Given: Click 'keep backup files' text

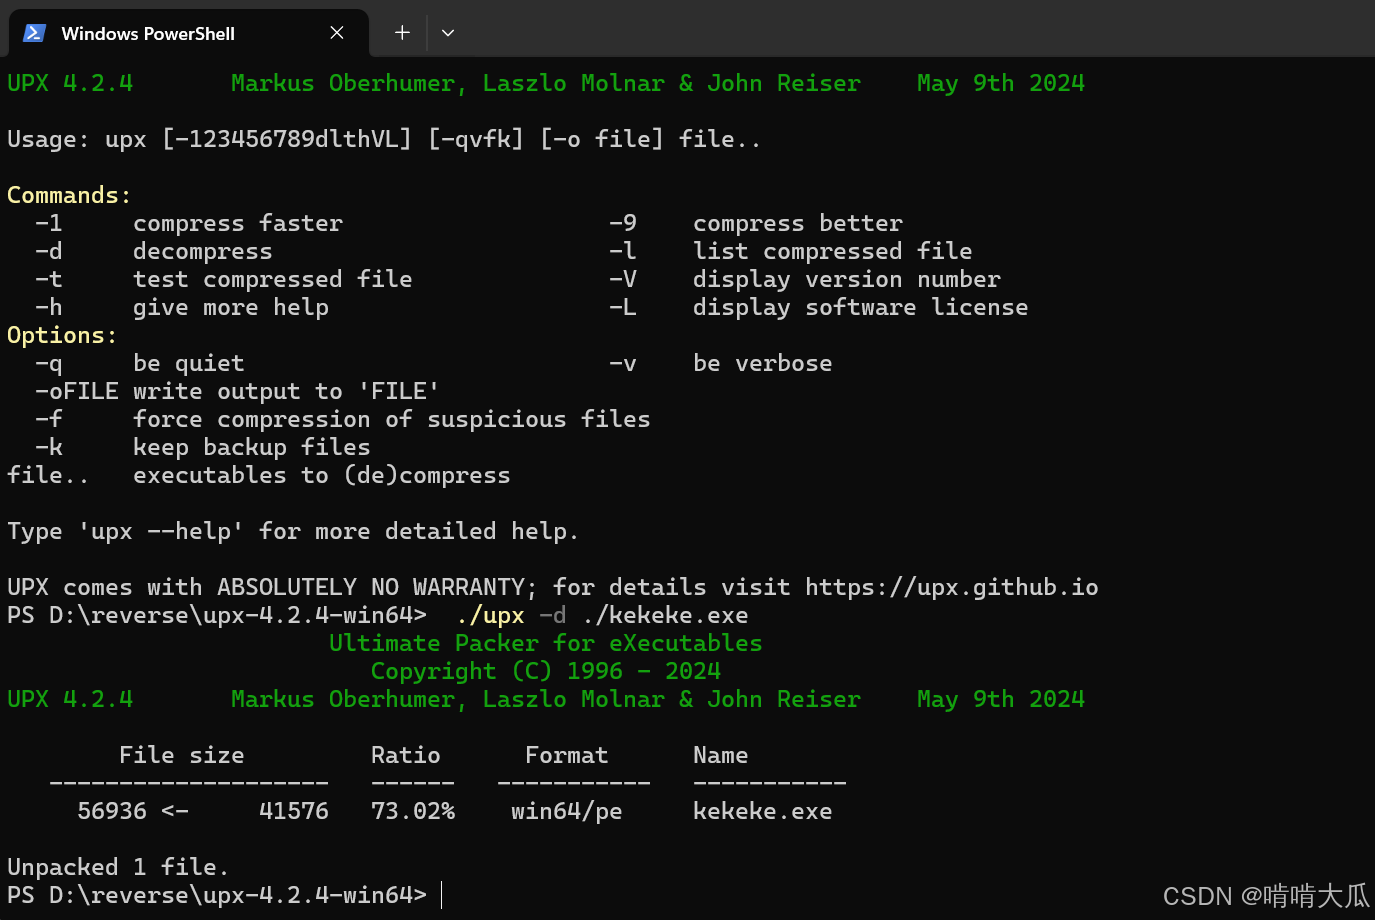Looking at the screenshot, I should (252, 447).
